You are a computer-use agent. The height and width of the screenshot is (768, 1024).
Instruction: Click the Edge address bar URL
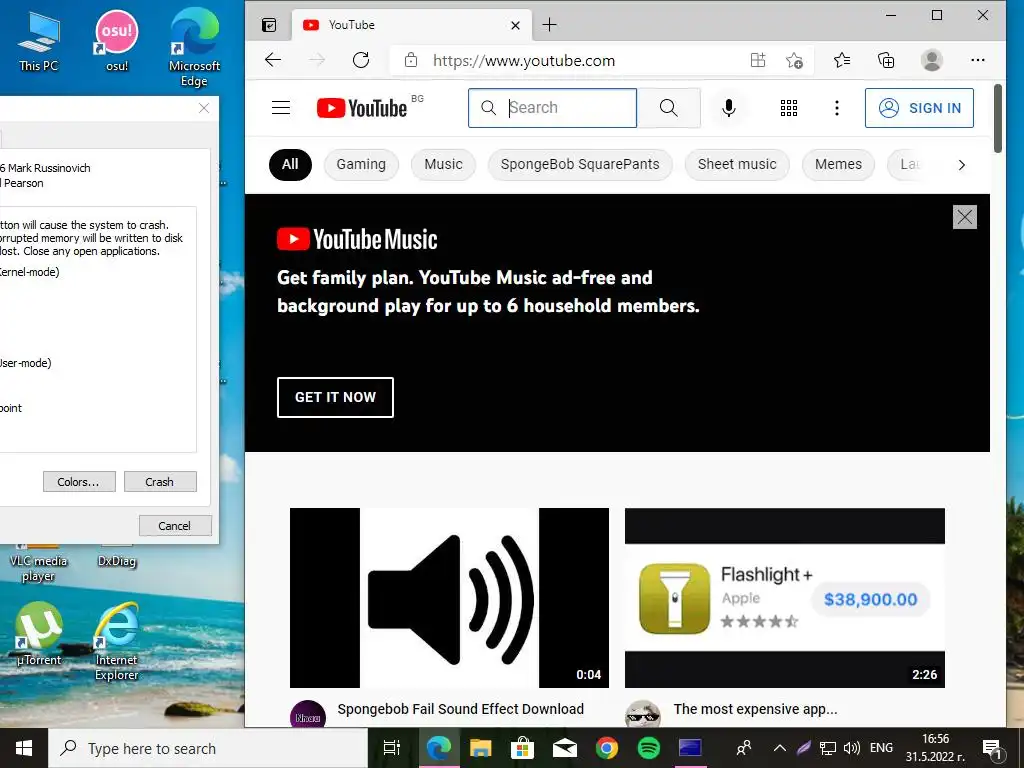(524, 61)
